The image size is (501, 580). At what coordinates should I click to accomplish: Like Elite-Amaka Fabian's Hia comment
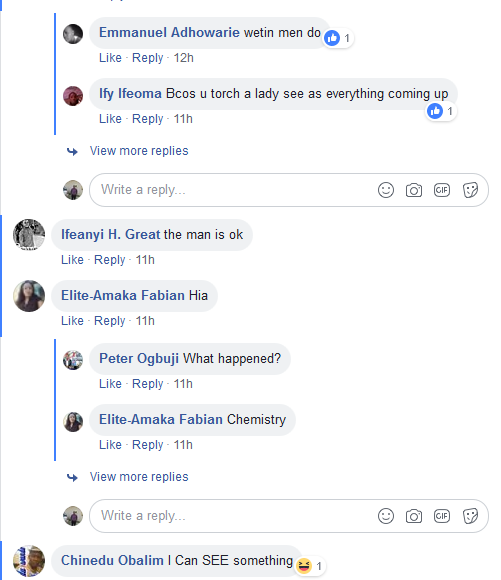pyautogui.click(x=72, y=321)
